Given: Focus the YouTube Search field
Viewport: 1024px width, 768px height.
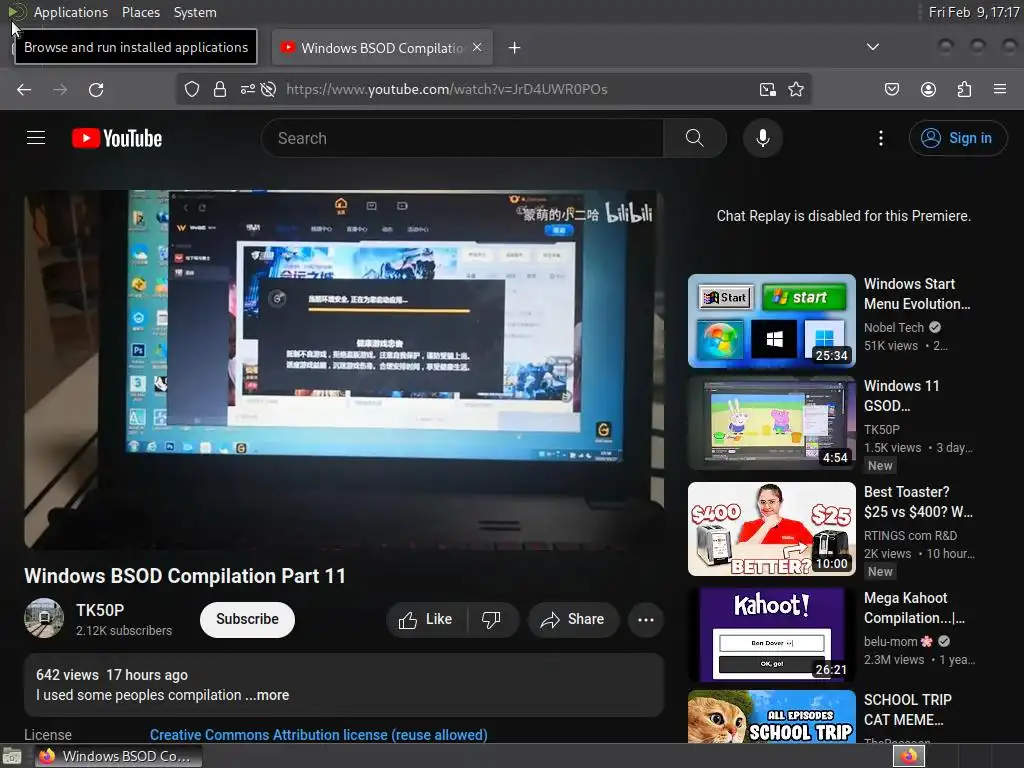Looking at the screenshot, I should point(462,138).
